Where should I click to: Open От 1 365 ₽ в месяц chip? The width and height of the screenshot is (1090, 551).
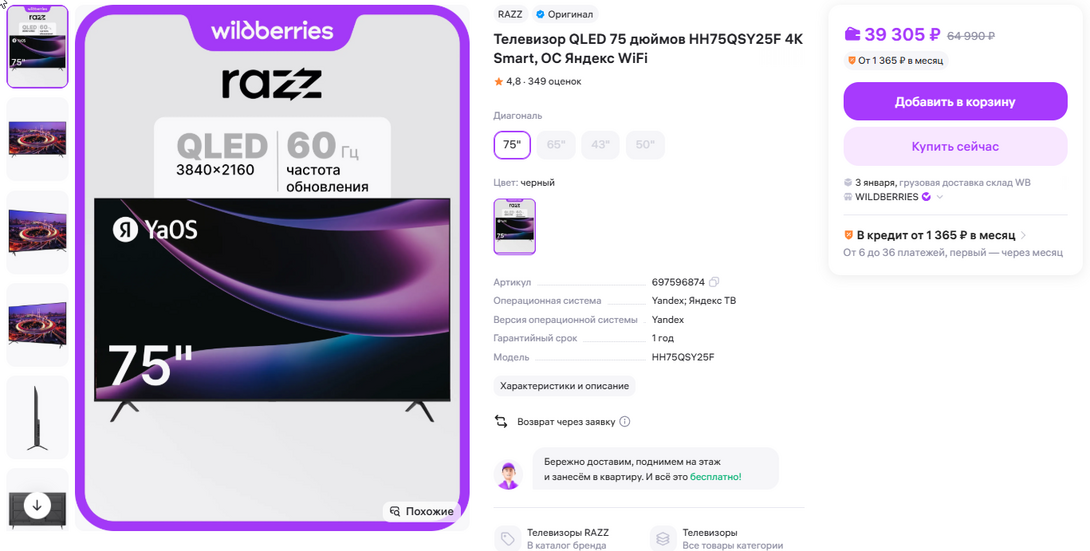[896, 60]
